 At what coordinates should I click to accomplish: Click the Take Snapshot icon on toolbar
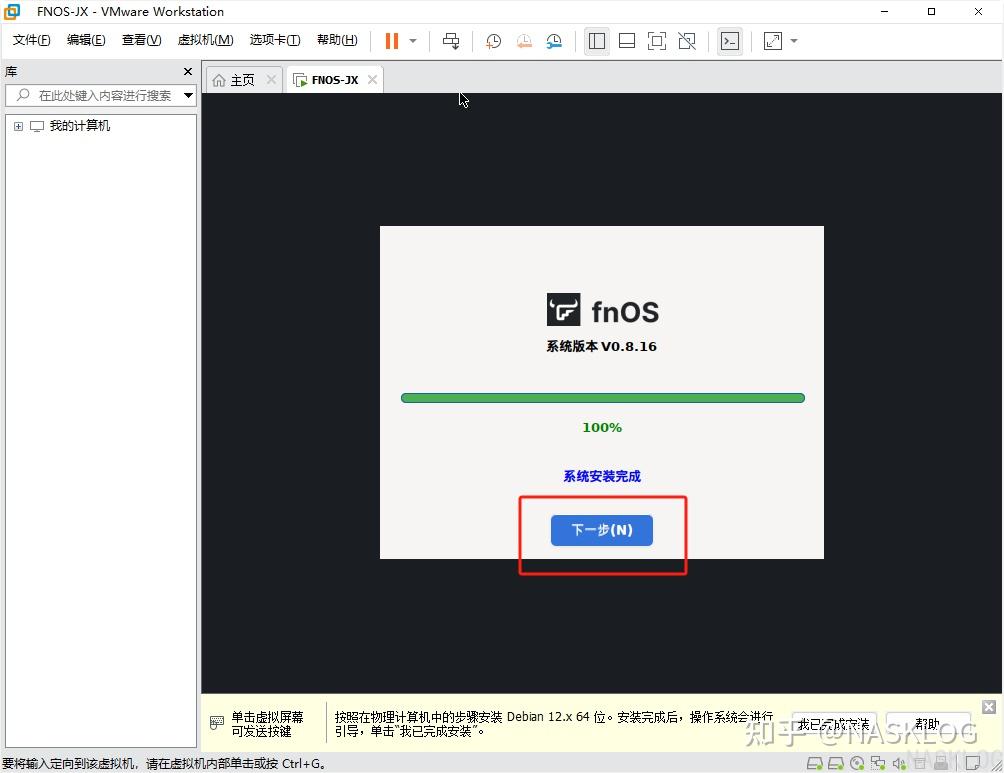tap(493, 41)
